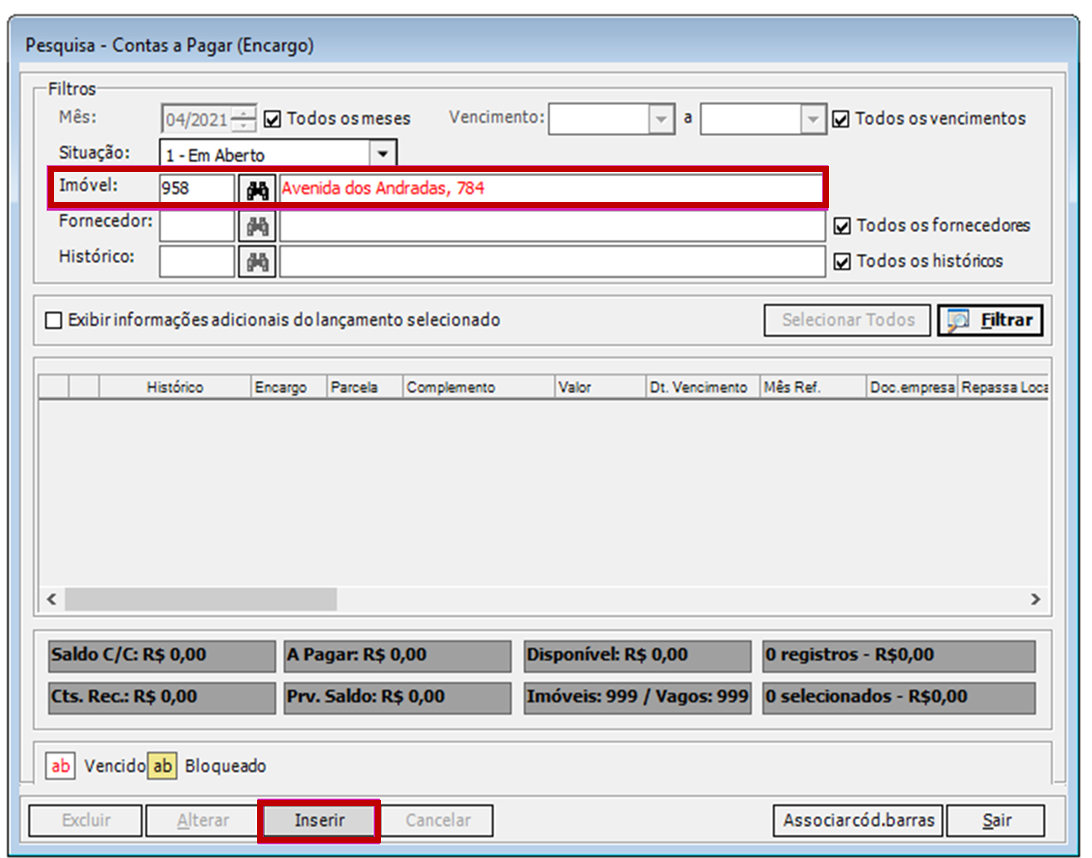
Task: Expand the Situação '1 - Em Aberto' dropdown
Action: tap(382, 154)
